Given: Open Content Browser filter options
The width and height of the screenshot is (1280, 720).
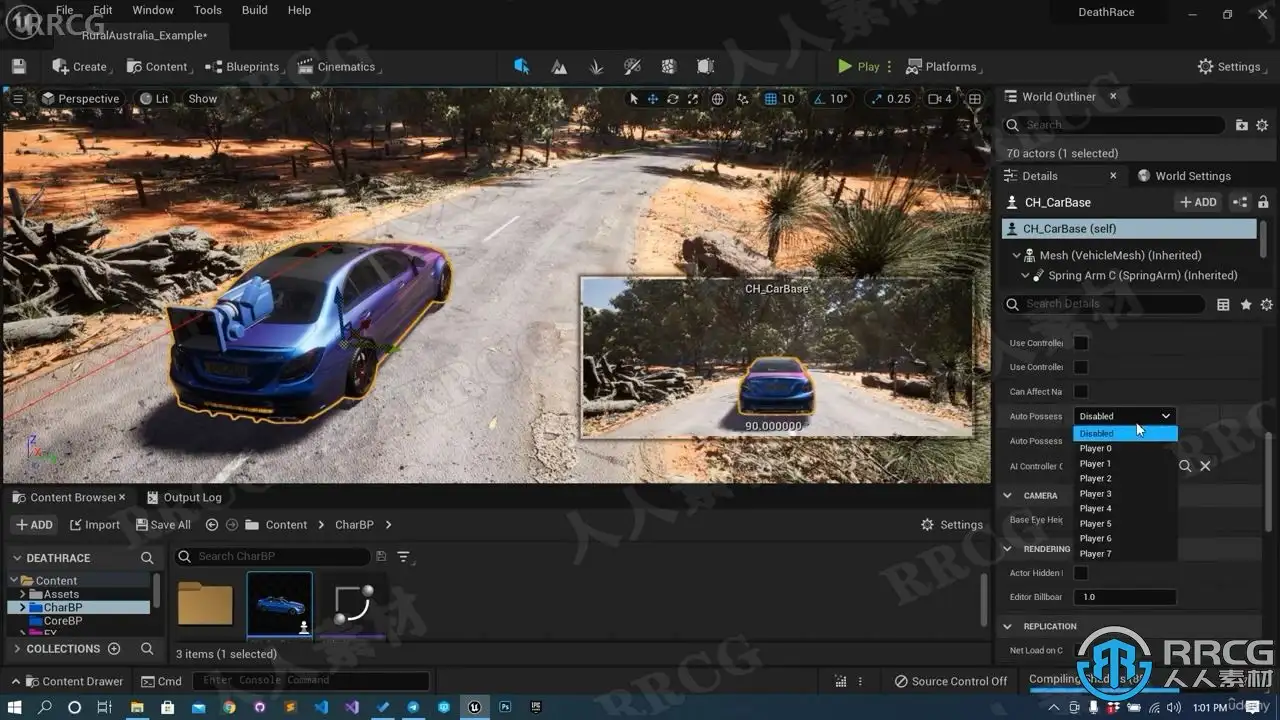Looking at the screenshot, I should coord(404,556).
